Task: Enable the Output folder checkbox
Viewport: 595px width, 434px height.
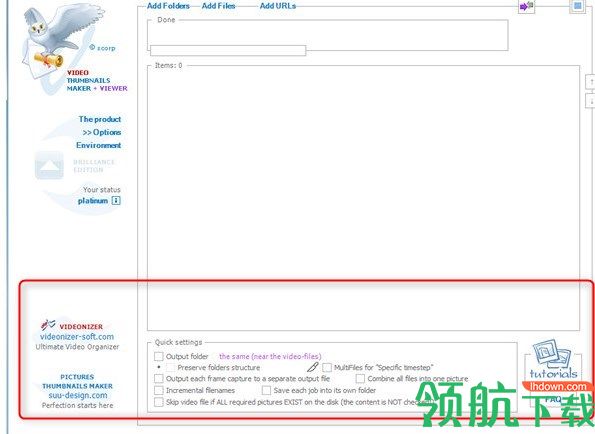Action: [x=159, y=356]
